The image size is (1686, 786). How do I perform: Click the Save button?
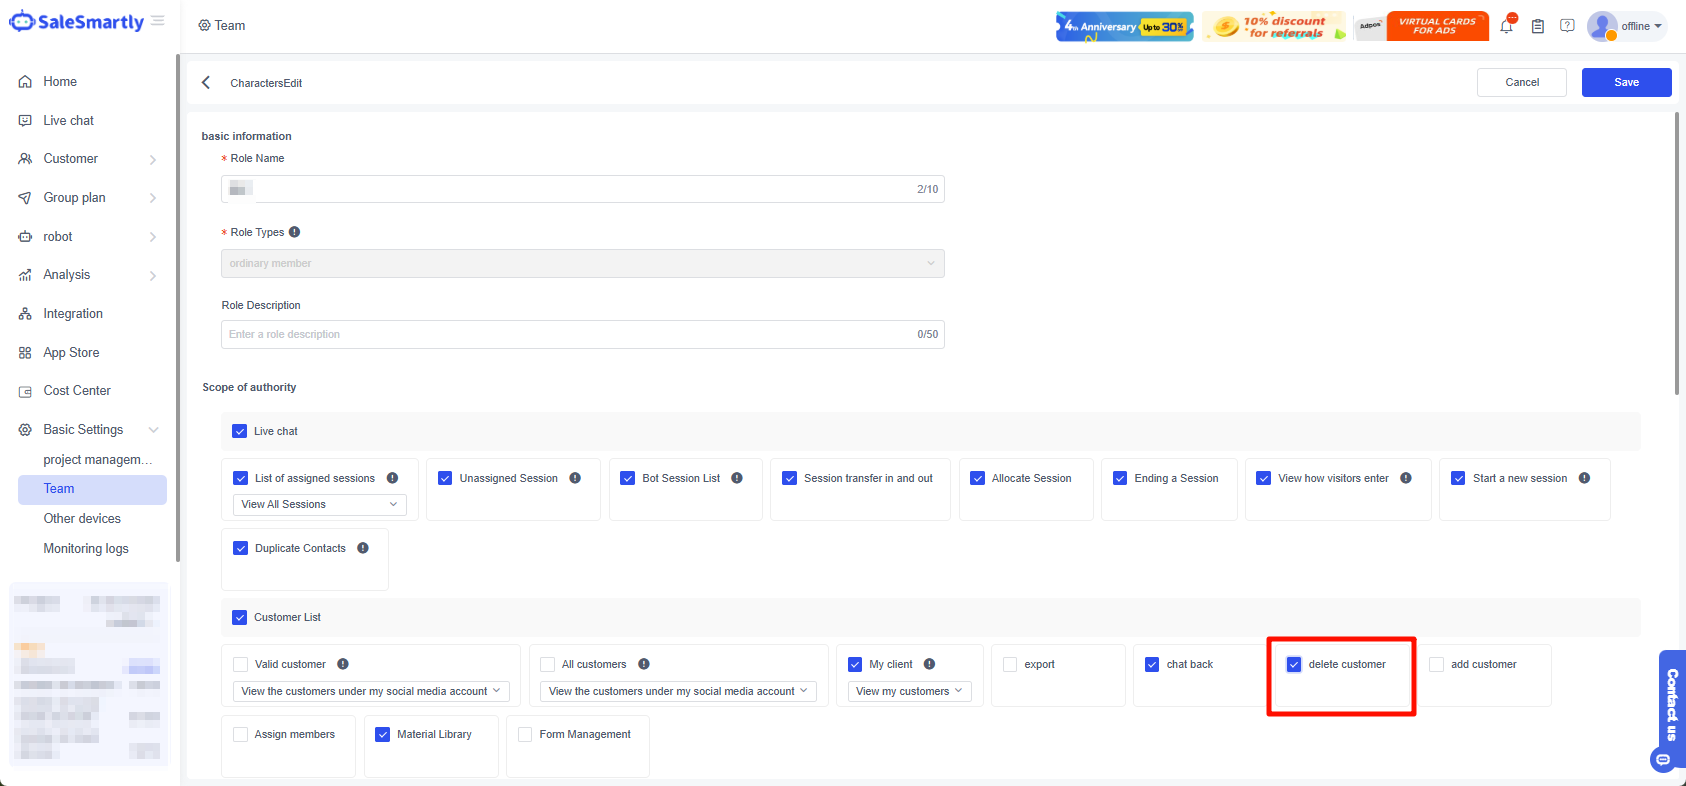coord(1626,82)
